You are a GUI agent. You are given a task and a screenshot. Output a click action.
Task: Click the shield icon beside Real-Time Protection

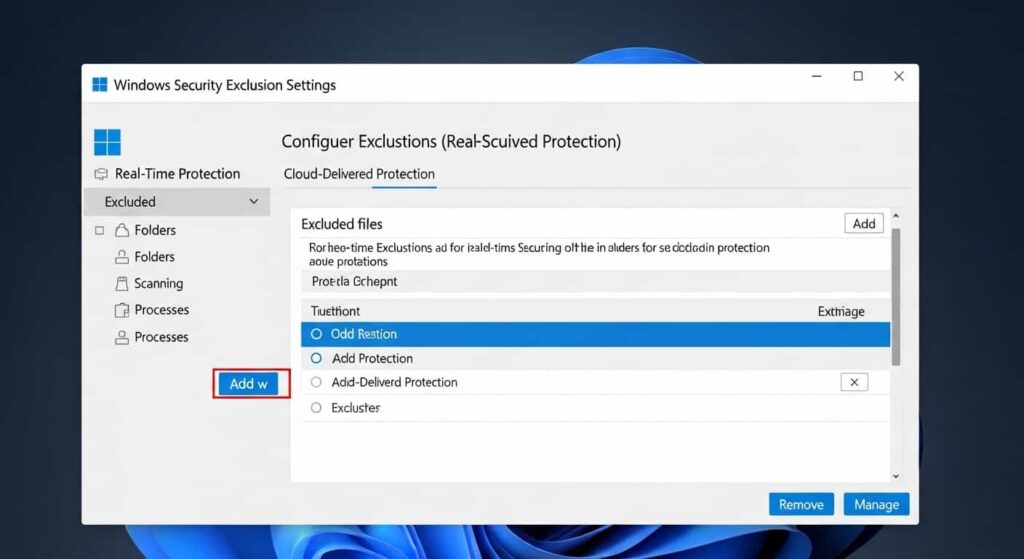[101, 174]
